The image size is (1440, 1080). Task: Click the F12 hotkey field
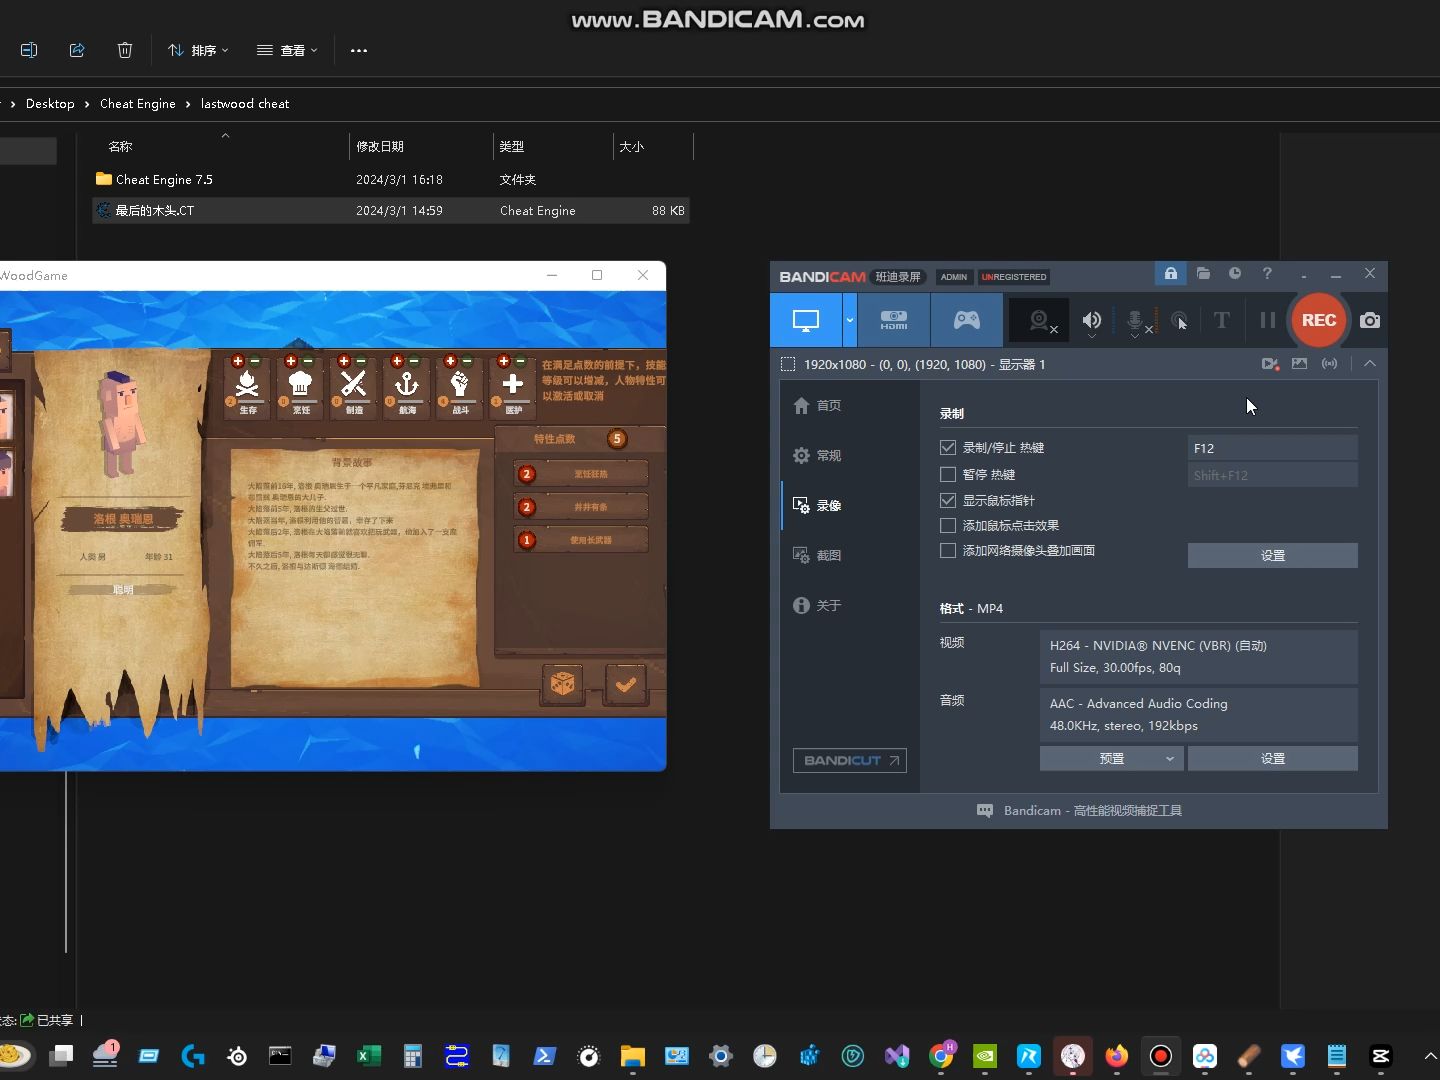point(1272,448)
